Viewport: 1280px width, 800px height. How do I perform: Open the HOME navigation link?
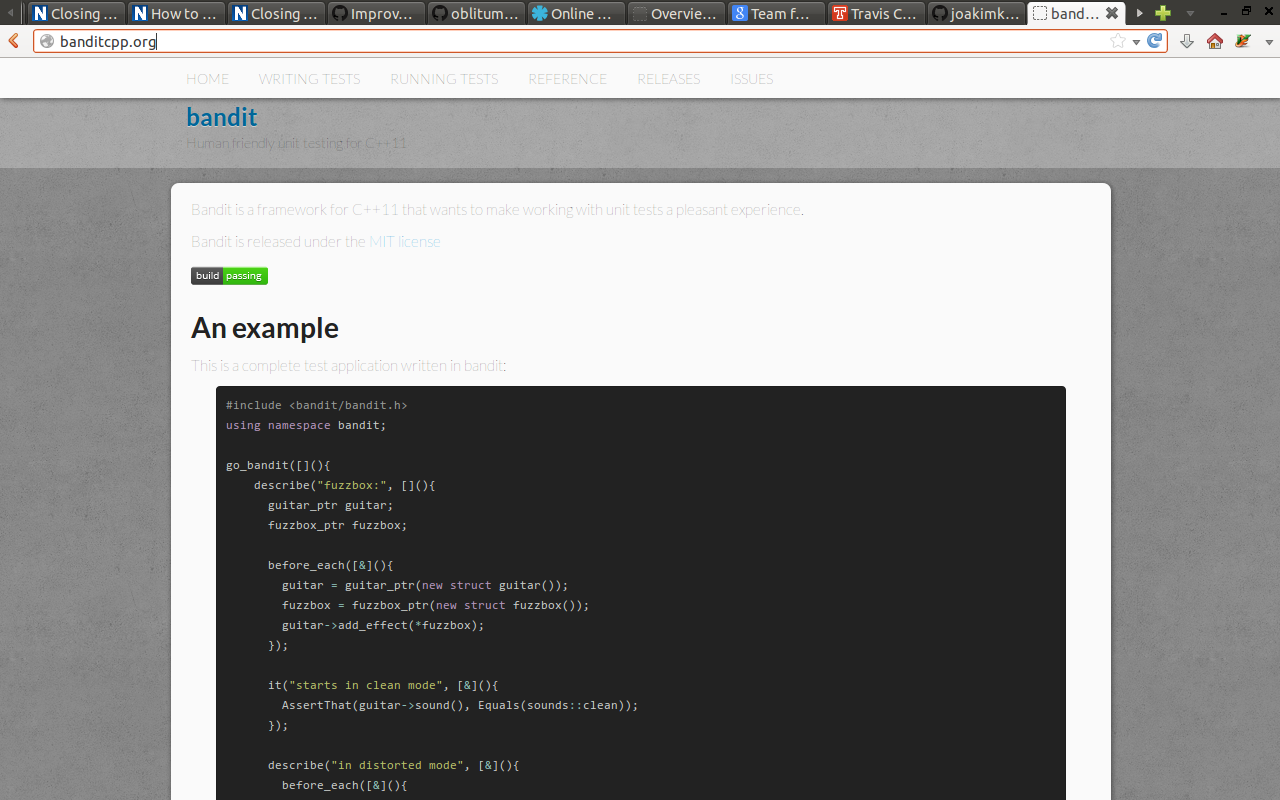pyautogui.click(x=208, y=79)
